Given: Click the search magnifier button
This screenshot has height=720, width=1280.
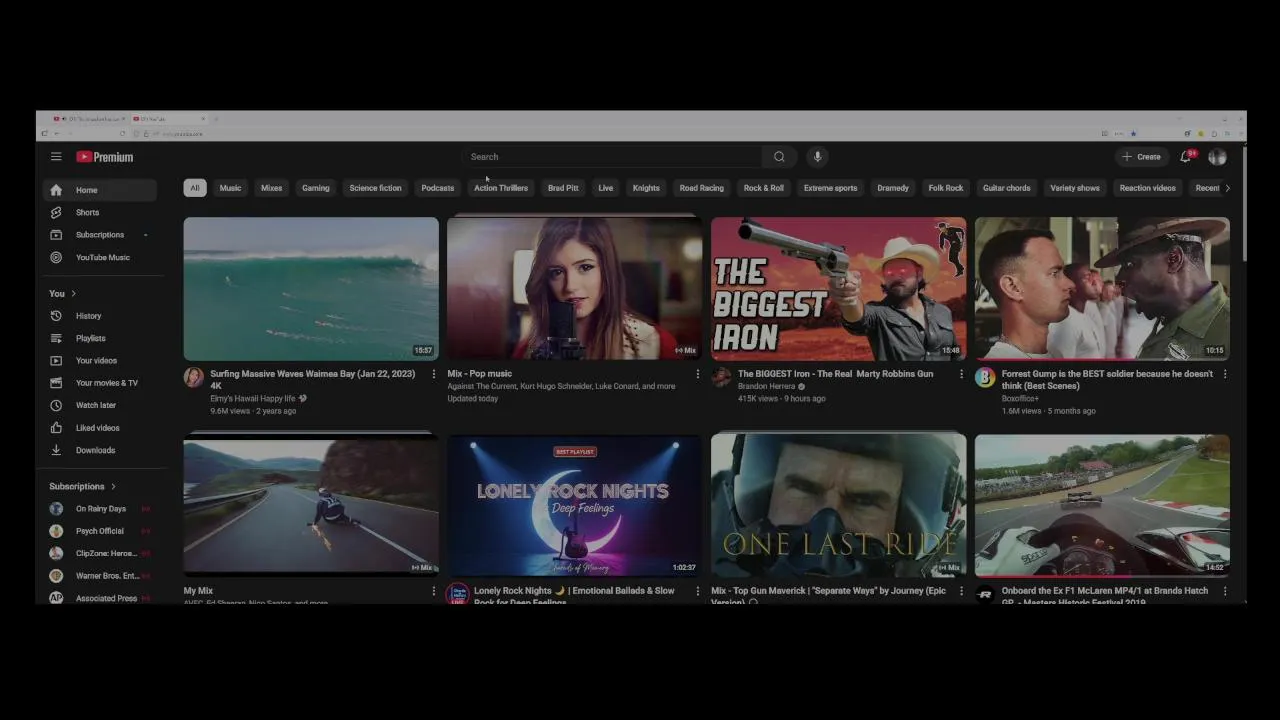Looking at the screenshot, I should 779,157.
